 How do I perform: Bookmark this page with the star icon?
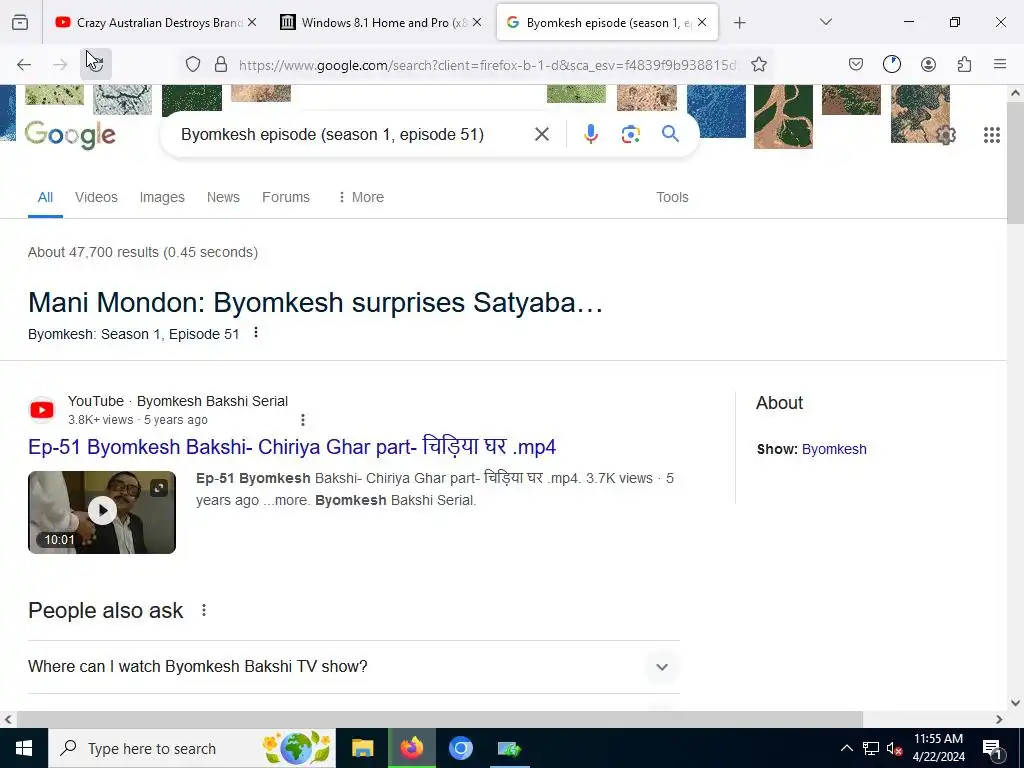758,64
